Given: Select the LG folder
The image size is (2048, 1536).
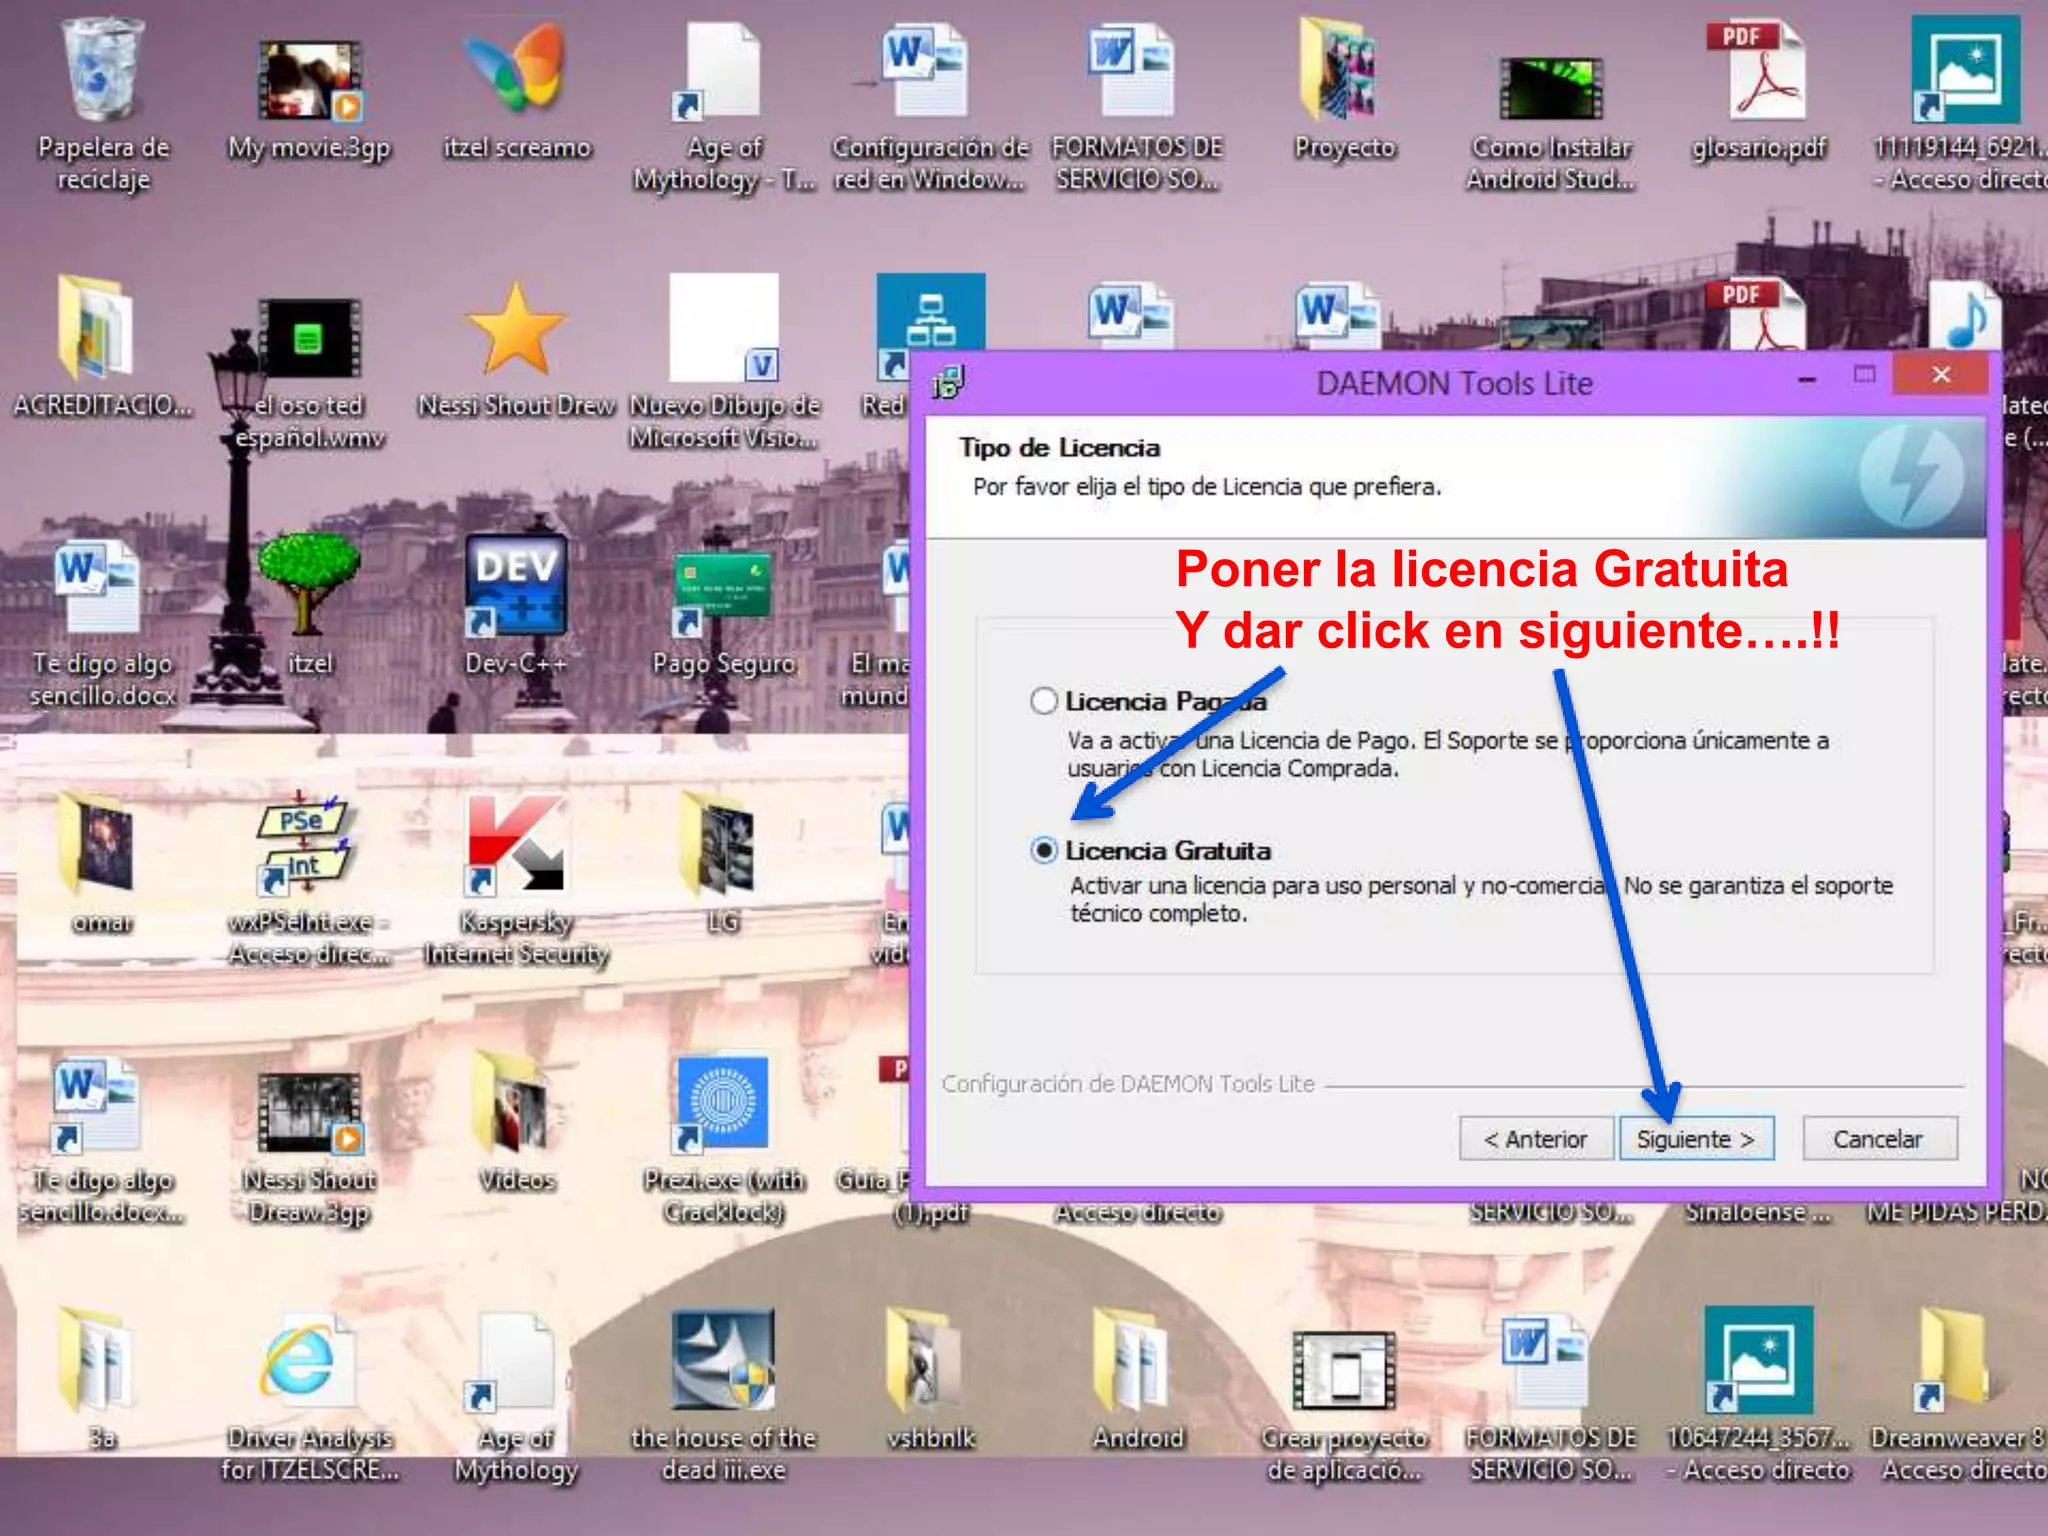Looking at the screenshot, I should [724, 862].
